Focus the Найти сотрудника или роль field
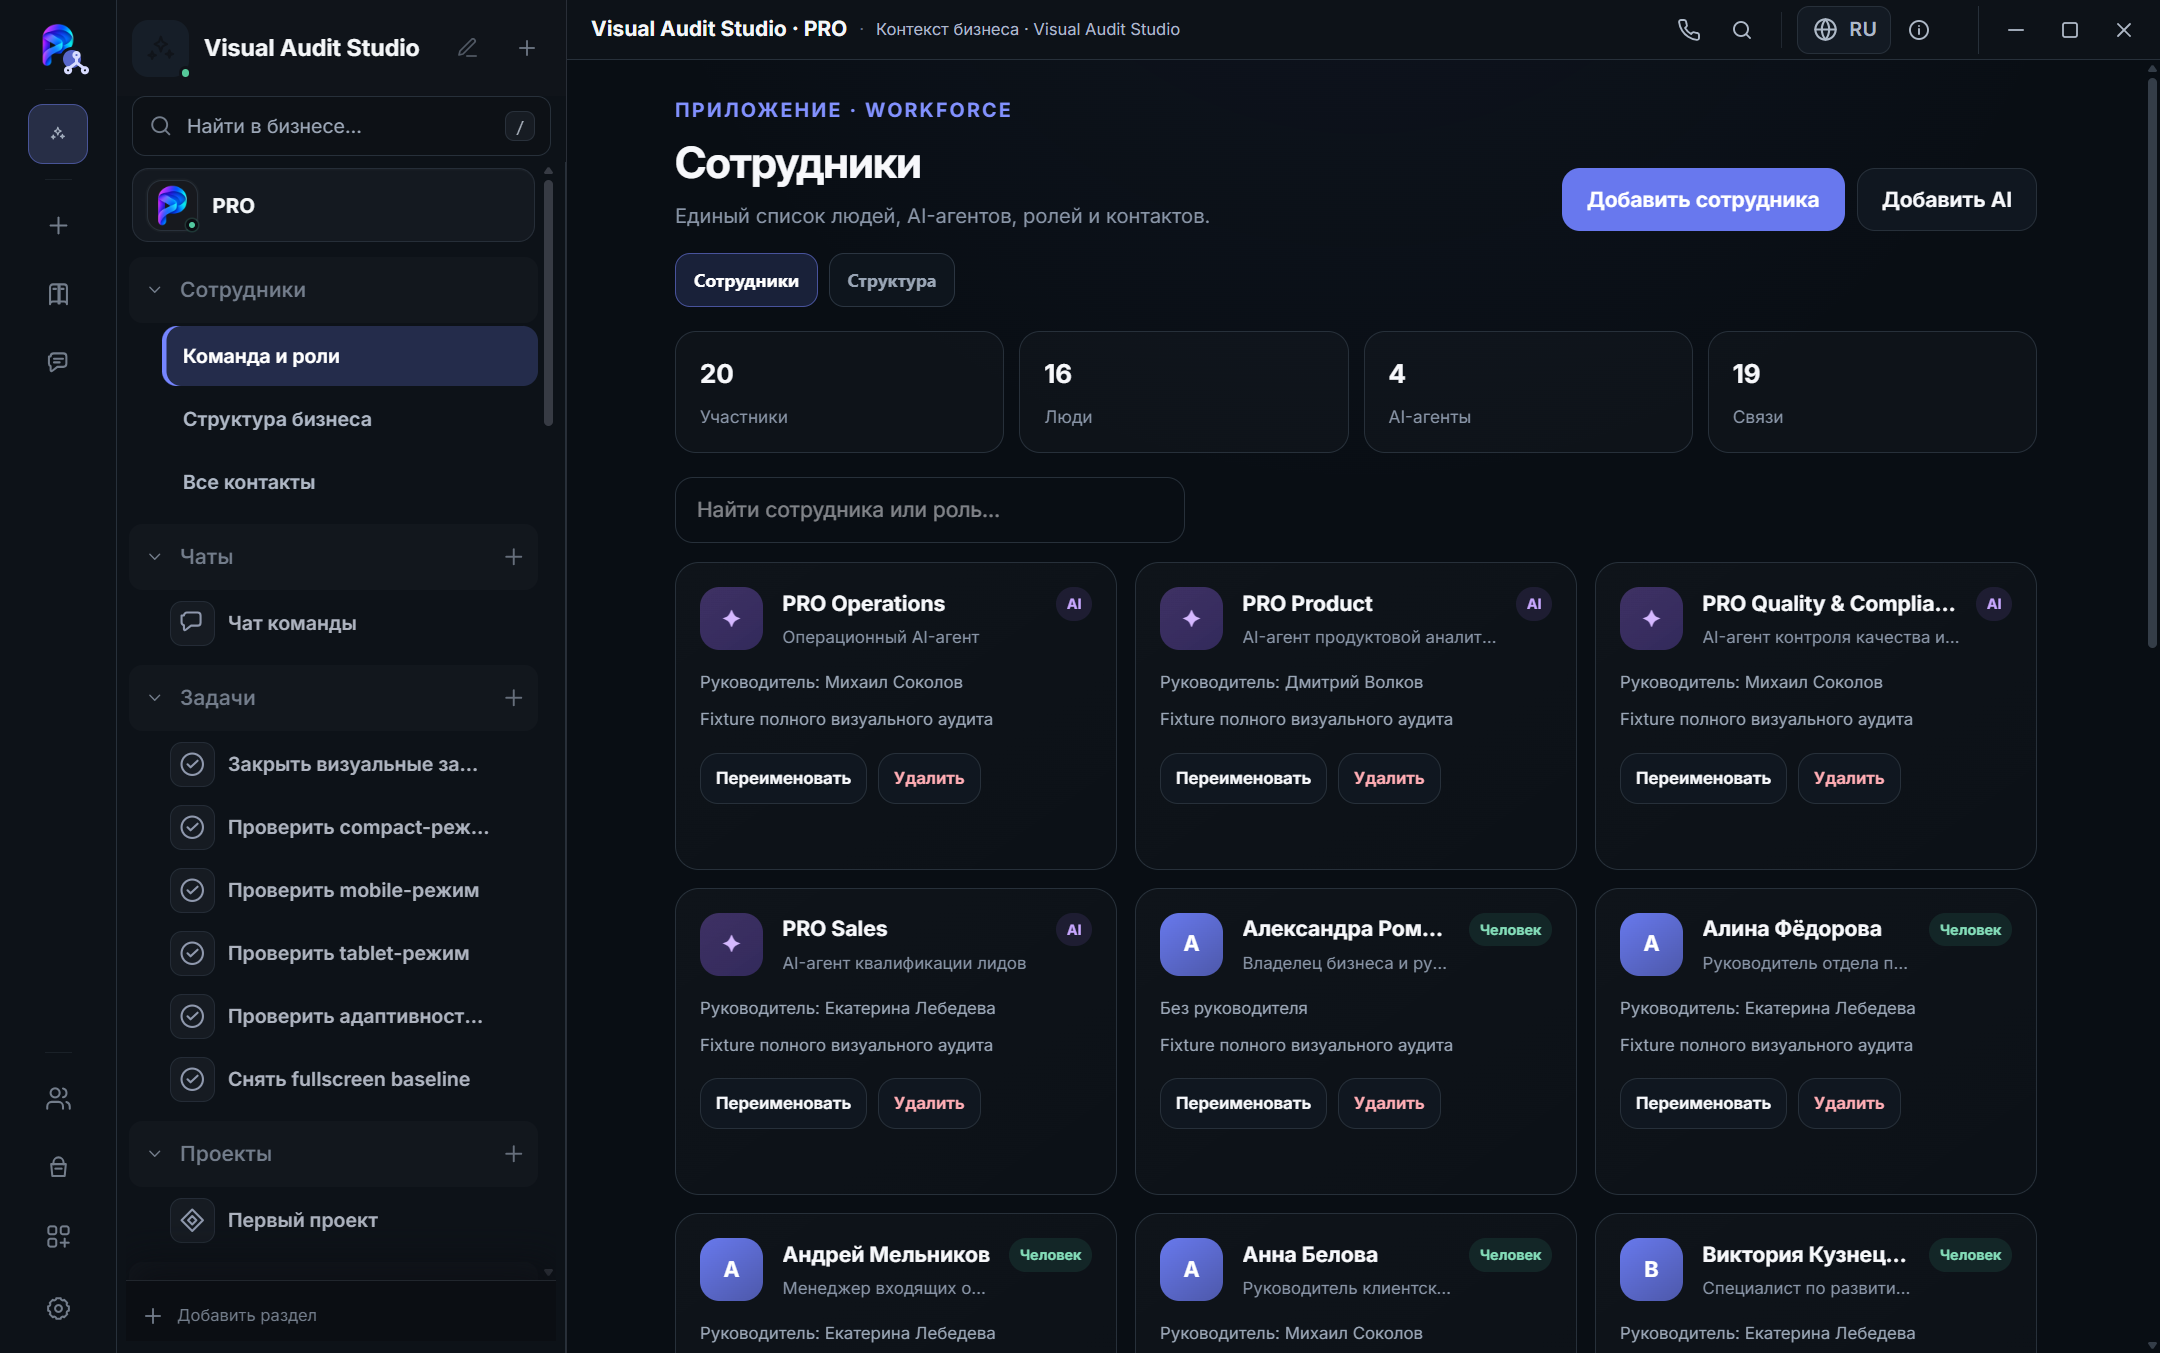 click(x=930, y=510)
